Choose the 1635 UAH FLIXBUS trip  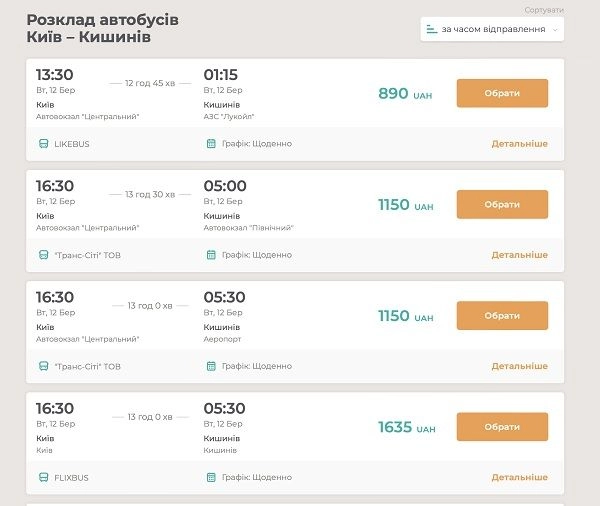[502, 427]
